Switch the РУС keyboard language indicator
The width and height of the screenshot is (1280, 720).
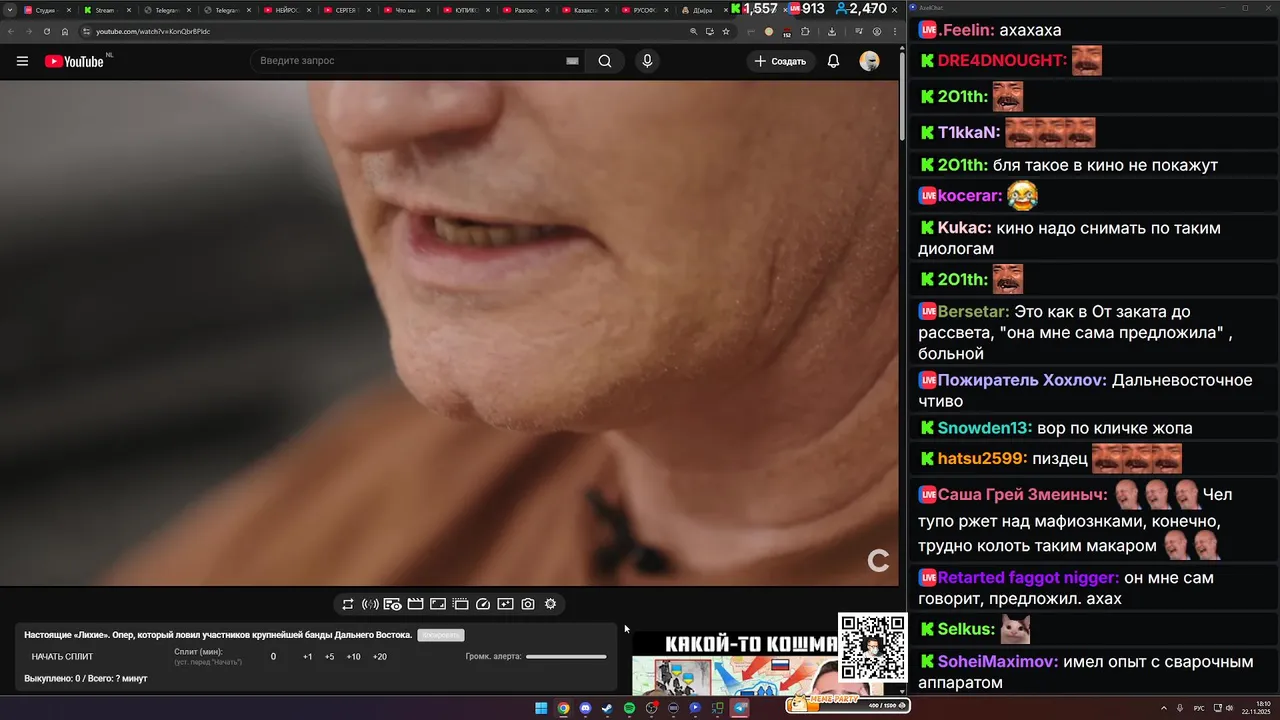[x=1199, y=708]
